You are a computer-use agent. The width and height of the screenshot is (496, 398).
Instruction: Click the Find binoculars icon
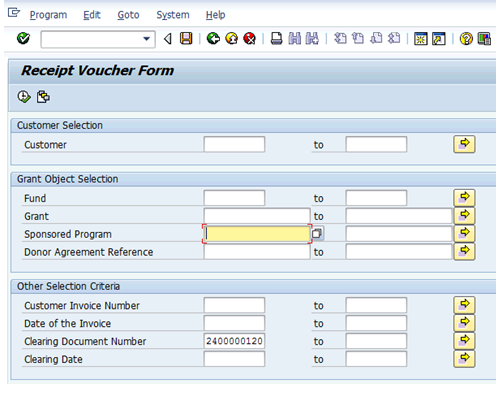coord(295,39)
